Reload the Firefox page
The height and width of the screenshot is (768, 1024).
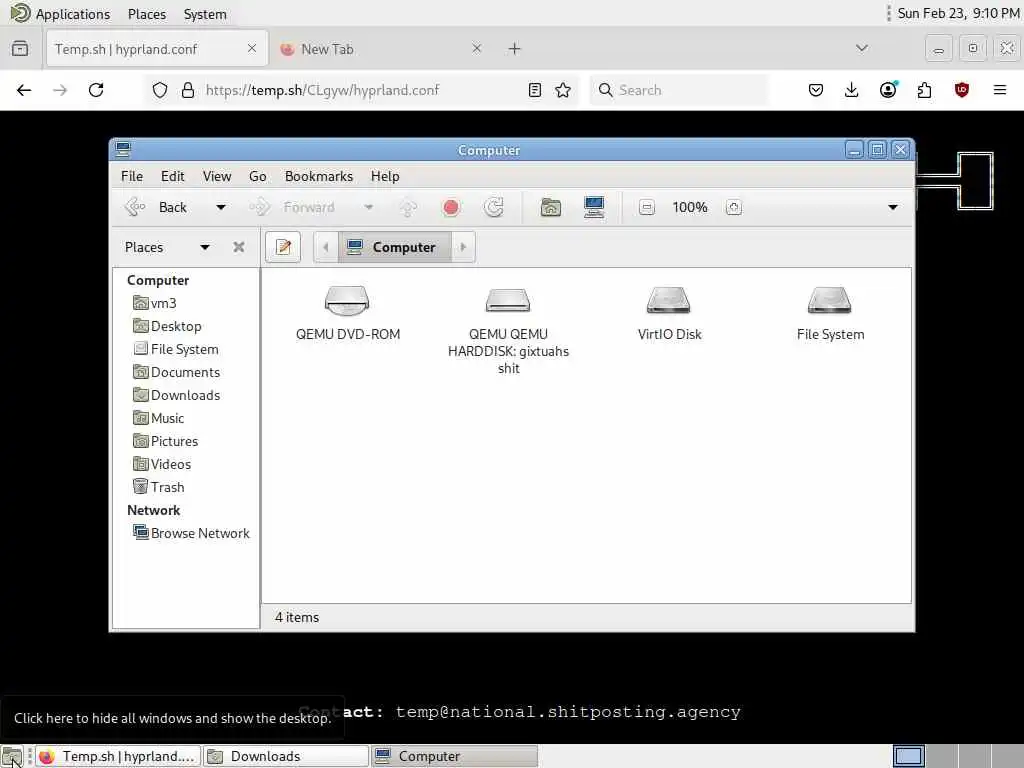coord(96,90)
